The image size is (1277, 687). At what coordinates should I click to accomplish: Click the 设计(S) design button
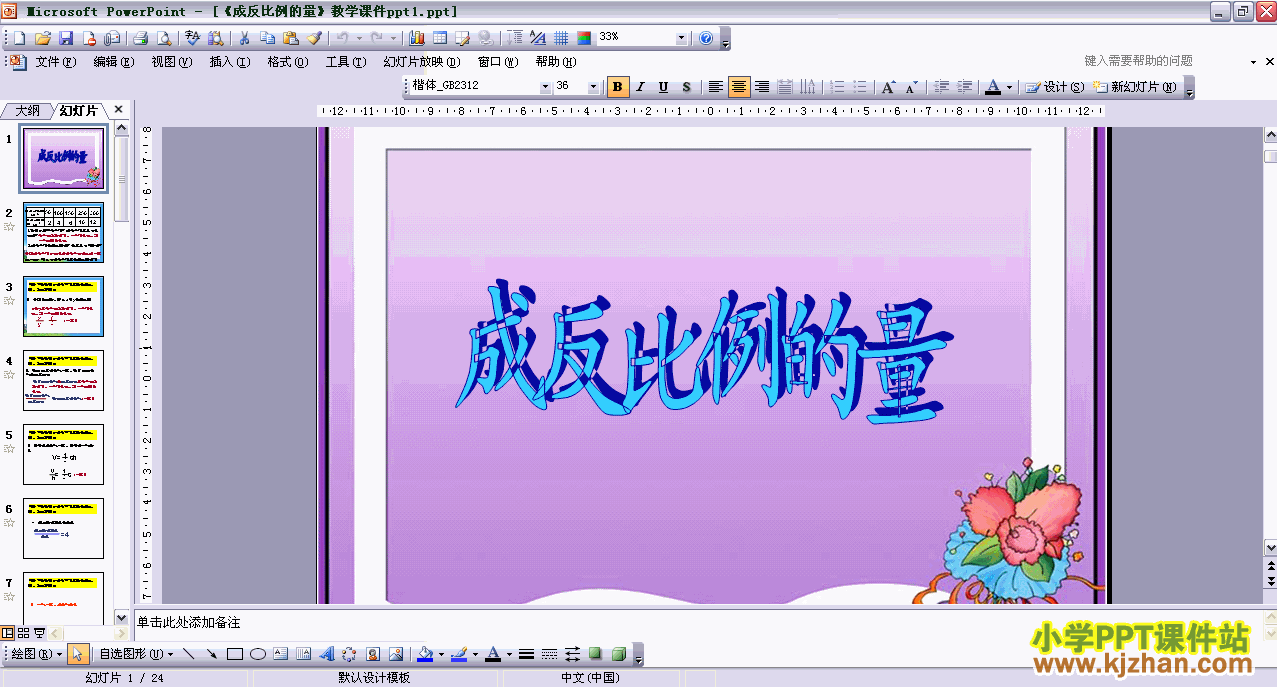(x=1055, y=87)
